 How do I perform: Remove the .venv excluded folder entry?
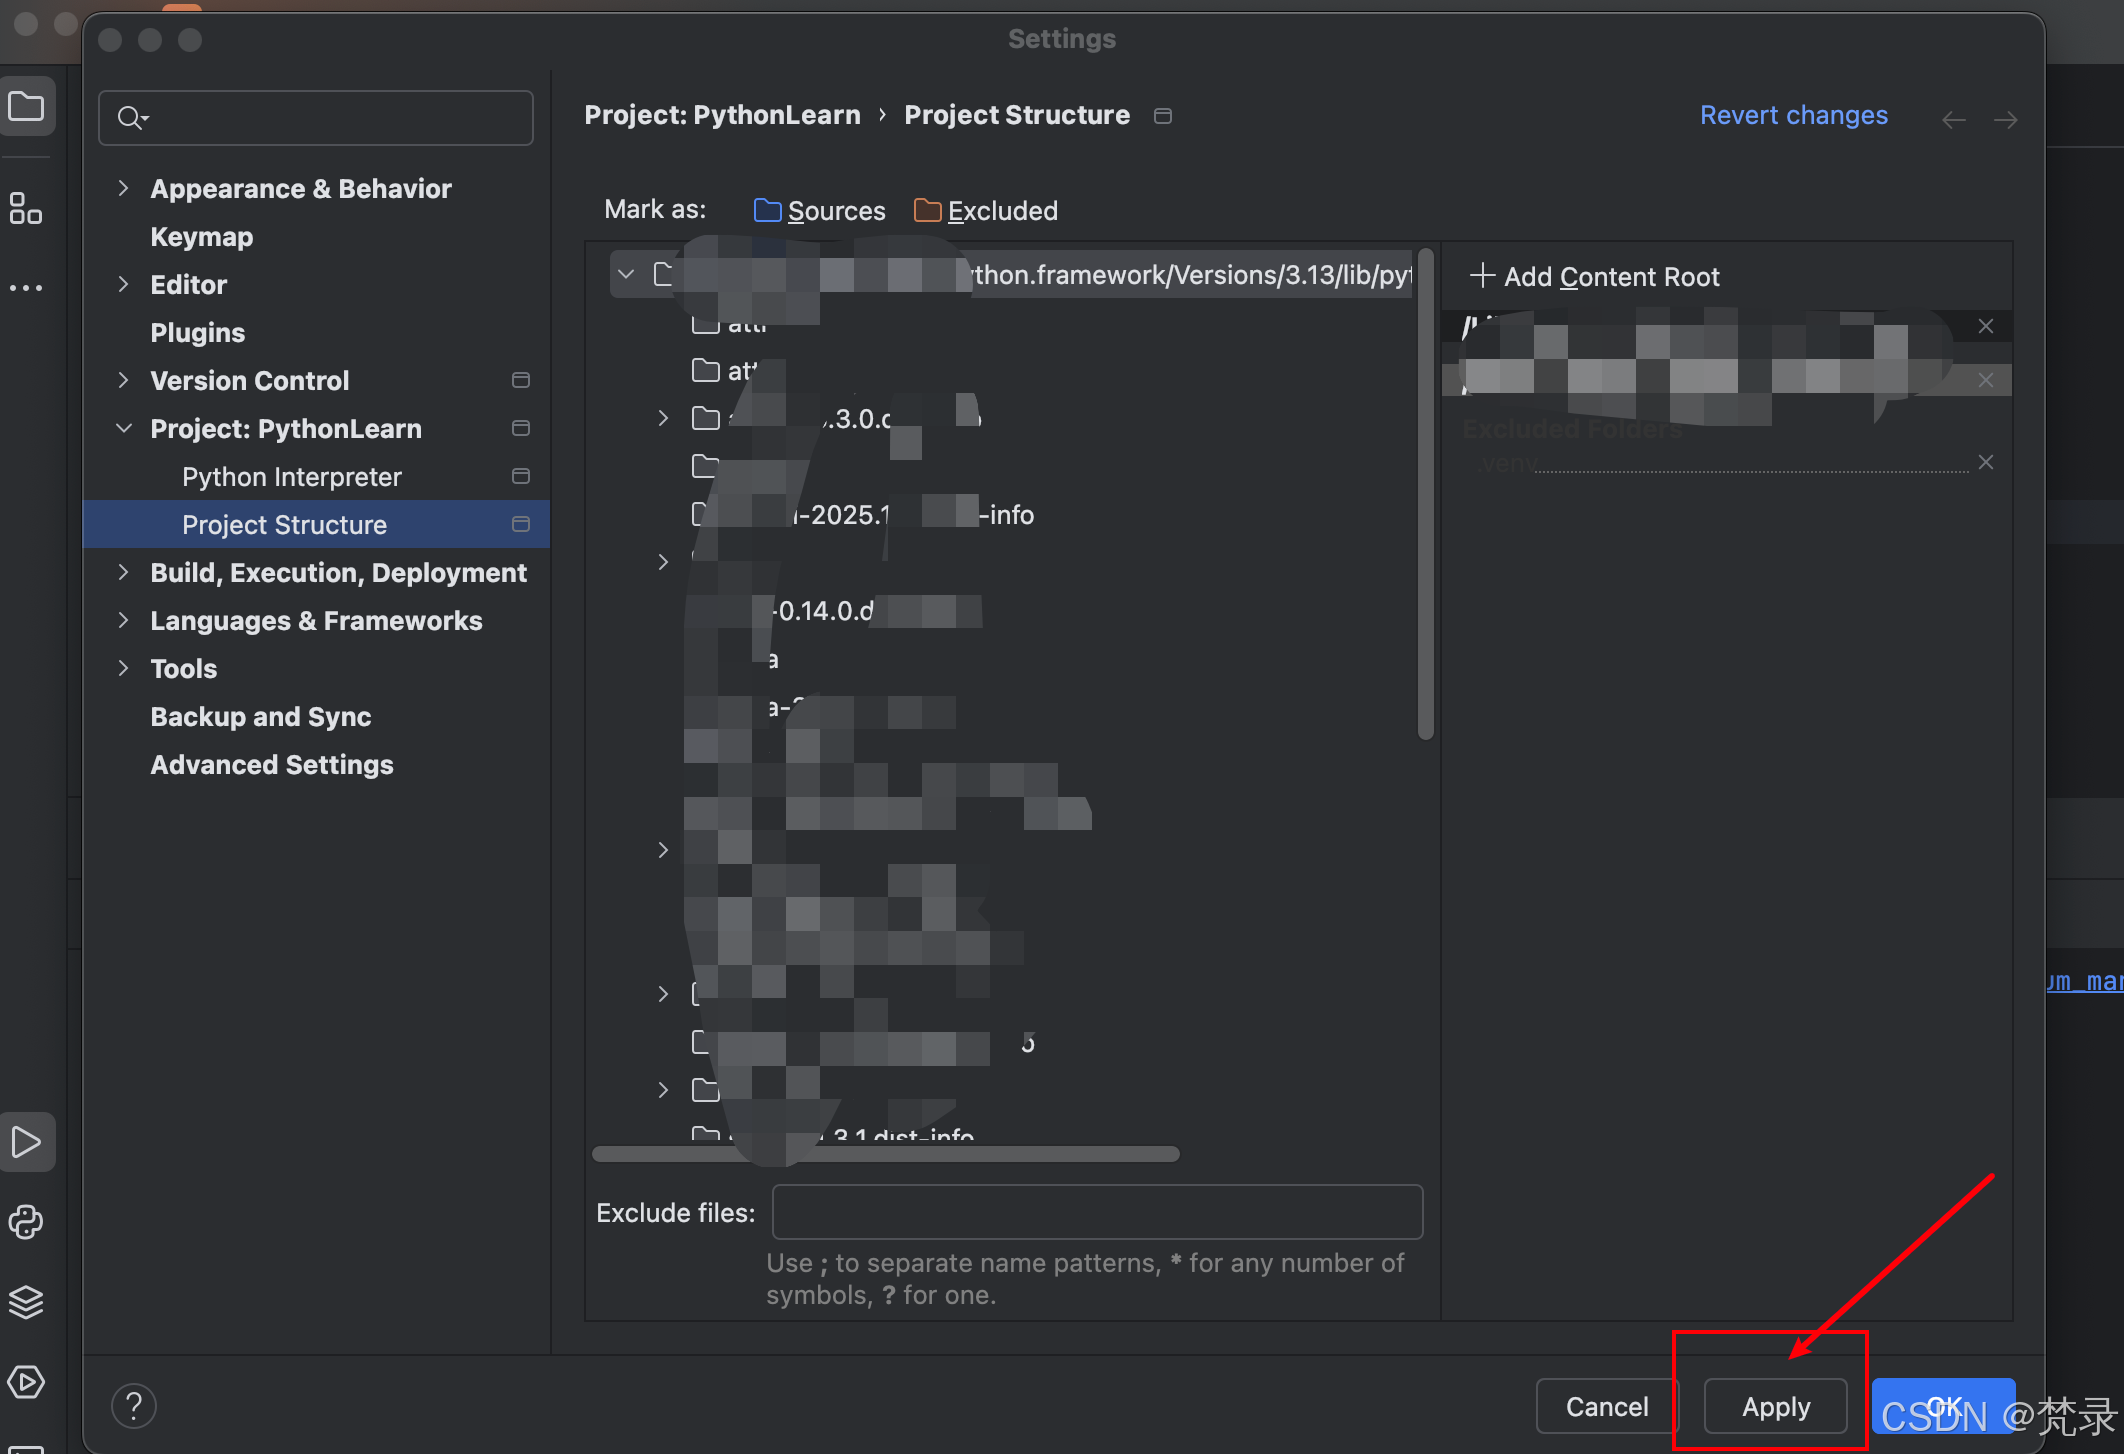1986,462
